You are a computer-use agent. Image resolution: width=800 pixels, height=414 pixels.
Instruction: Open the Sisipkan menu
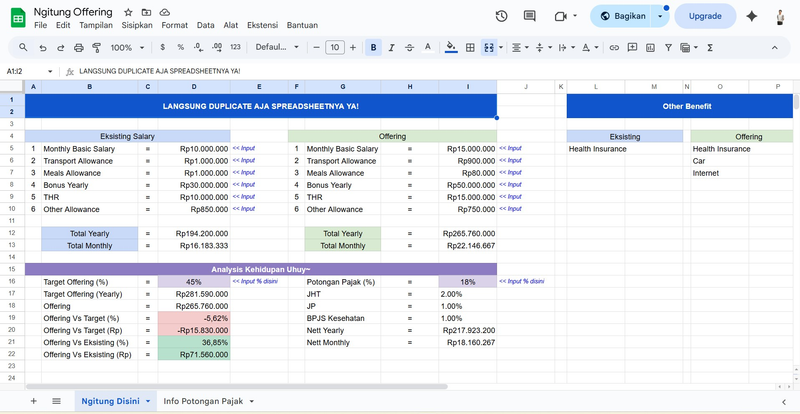tap(136, 25)
